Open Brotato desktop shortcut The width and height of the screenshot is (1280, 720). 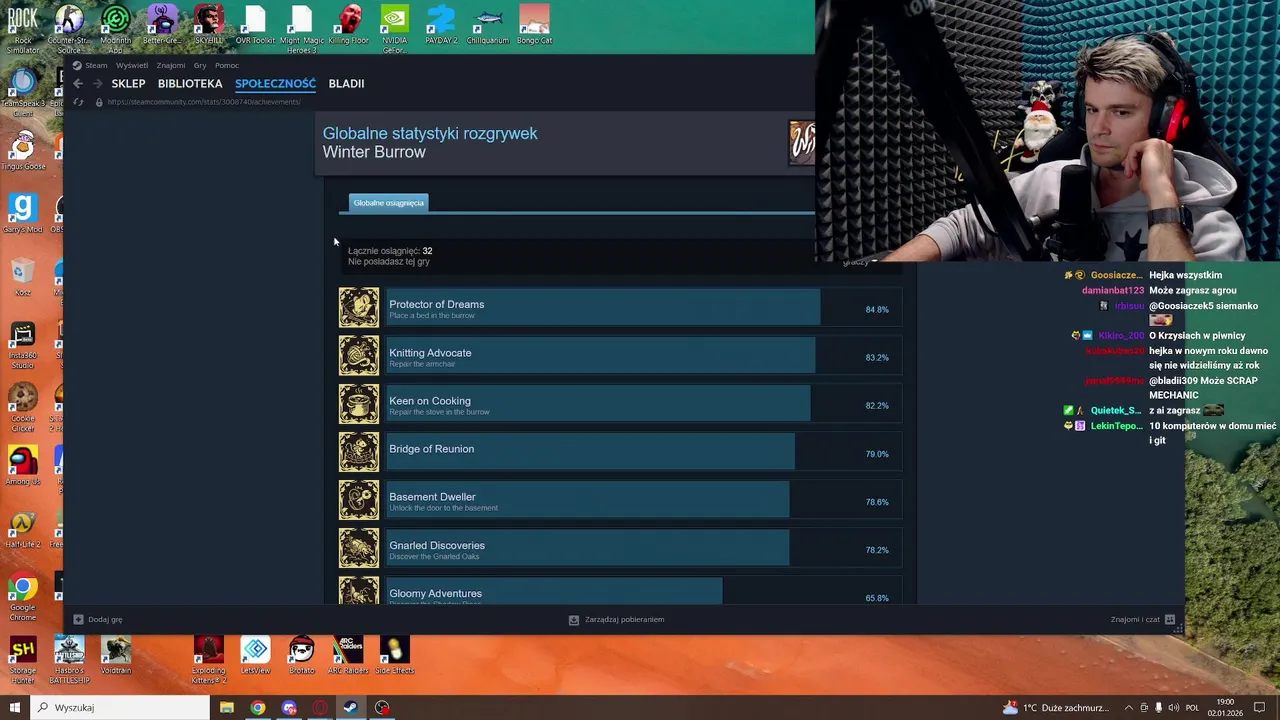pyautogui.click(x=301, y=656)
